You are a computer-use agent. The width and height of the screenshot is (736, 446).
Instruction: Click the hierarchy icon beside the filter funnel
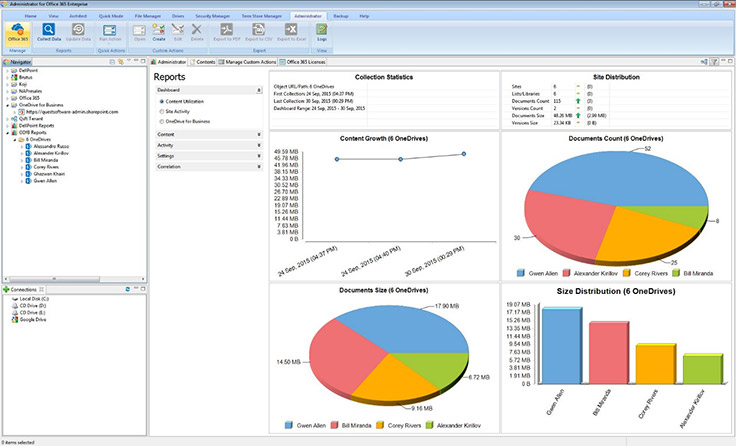coord(704,62)
